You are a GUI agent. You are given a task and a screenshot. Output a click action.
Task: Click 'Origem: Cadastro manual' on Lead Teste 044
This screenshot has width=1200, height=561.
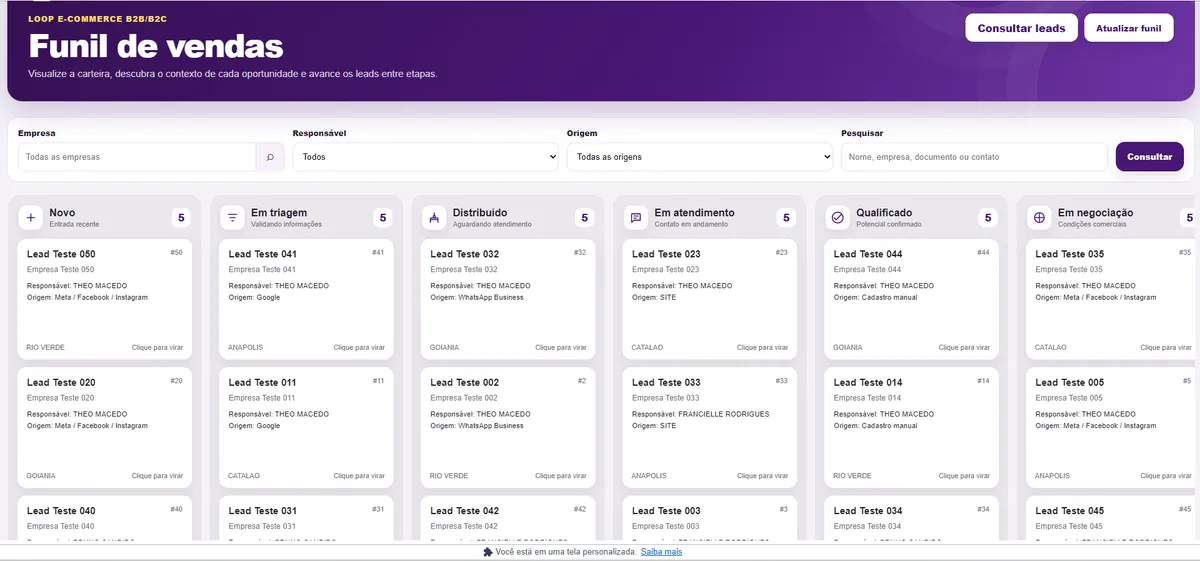pyautogui.click(x=875, y=298)
